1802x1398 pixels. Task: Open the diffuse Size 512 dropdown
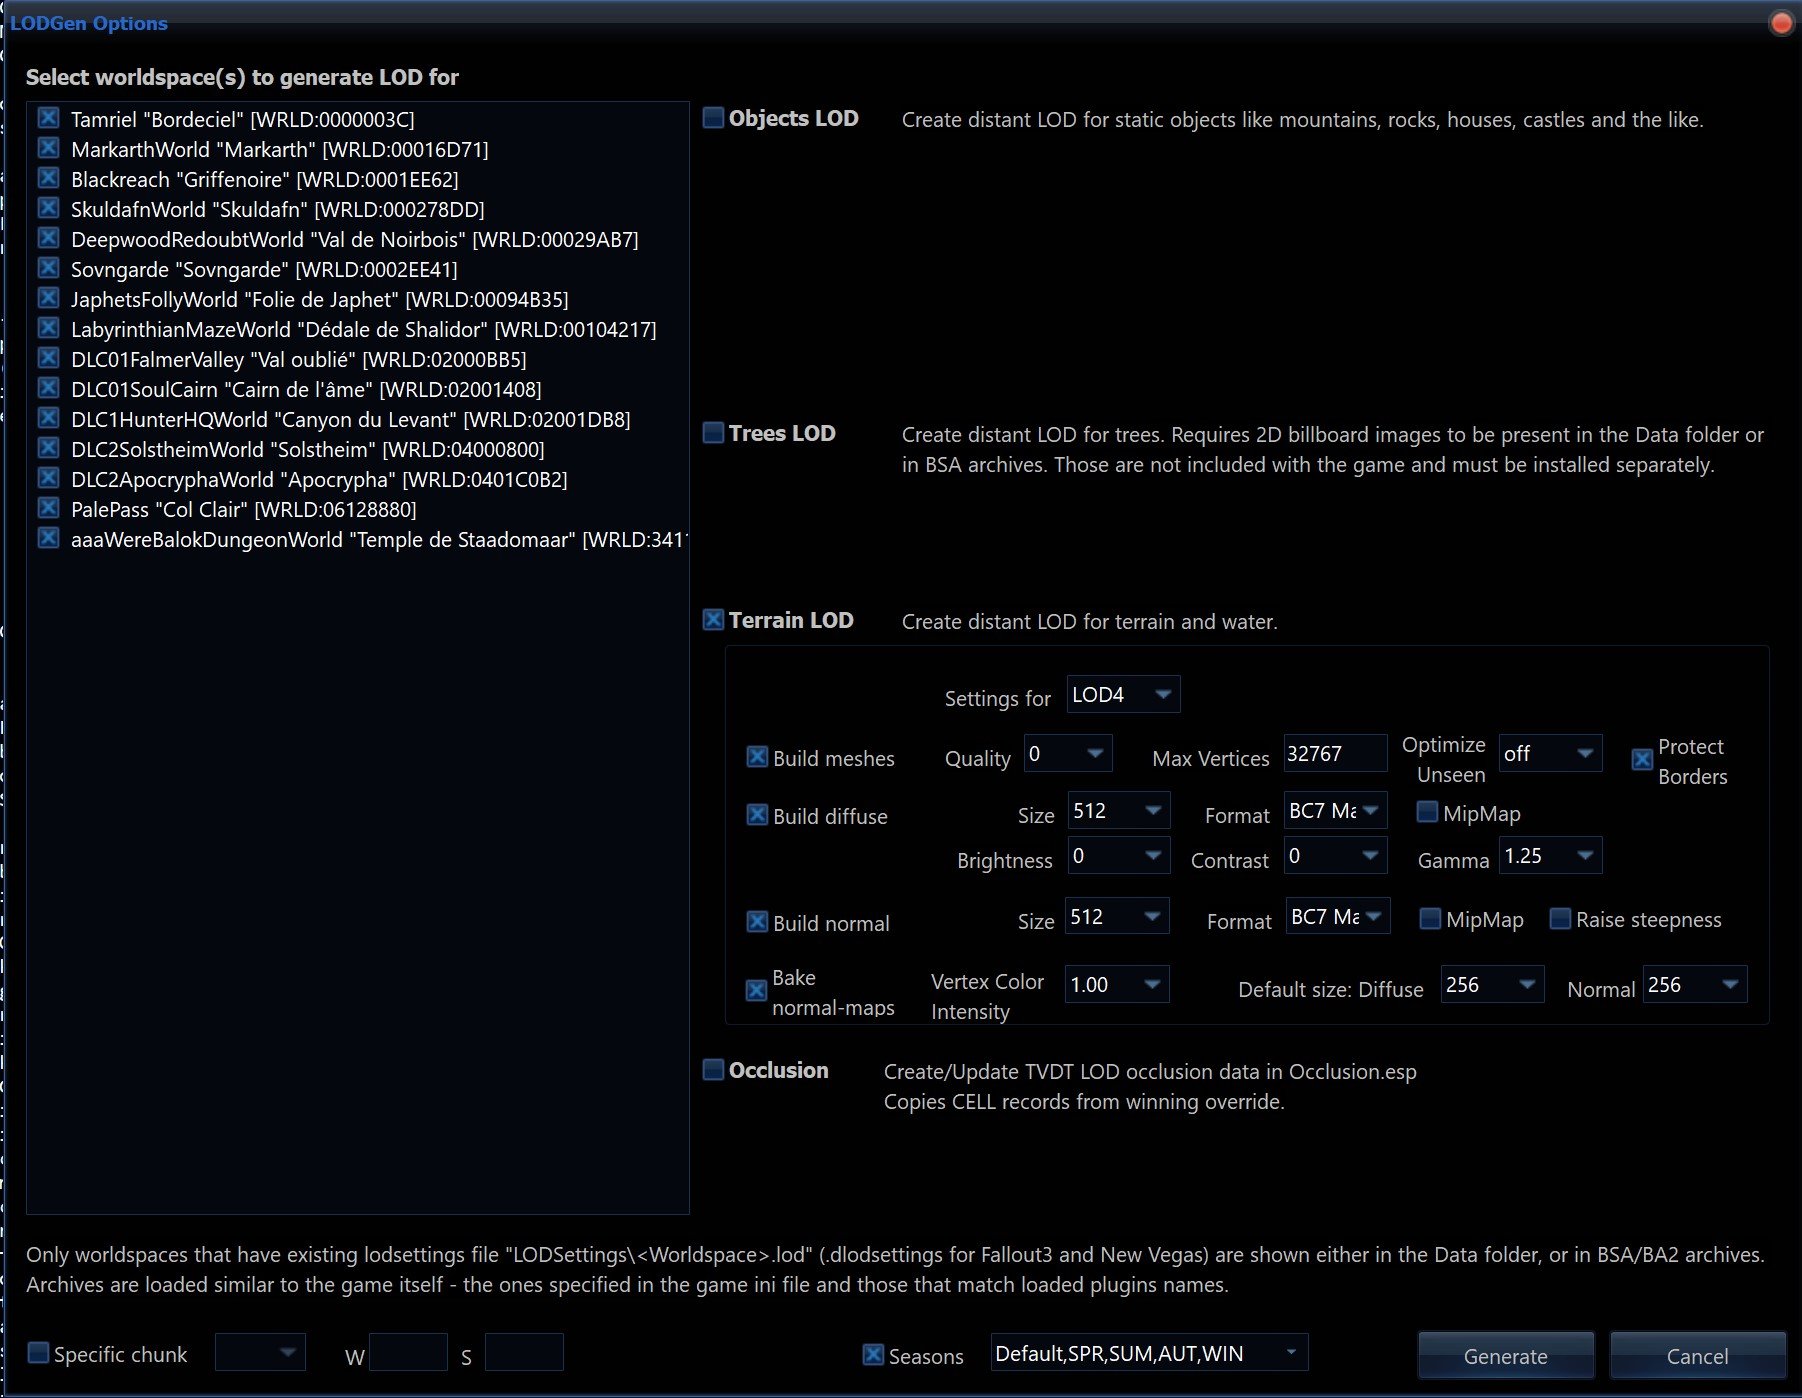[x=1119, y=810]
